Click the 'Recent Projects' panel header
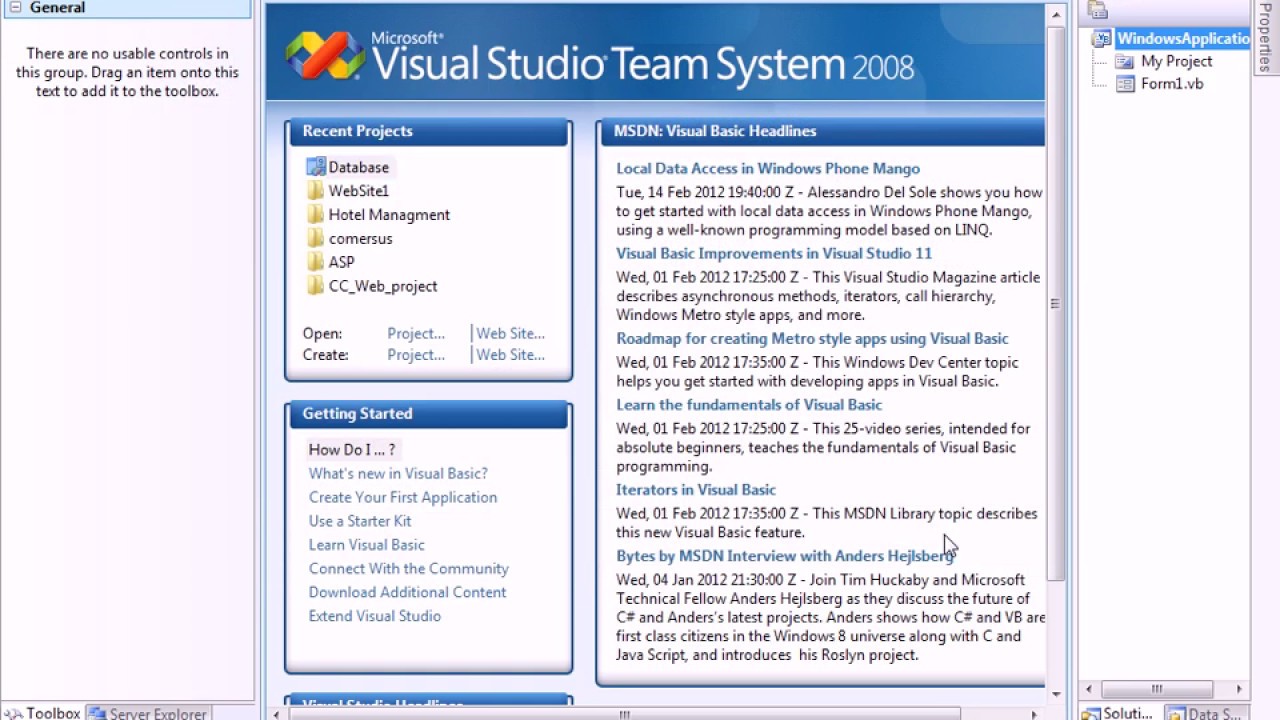Image resolution: width=1280 pixels, height=720 pixels. [x=429, y=132]
